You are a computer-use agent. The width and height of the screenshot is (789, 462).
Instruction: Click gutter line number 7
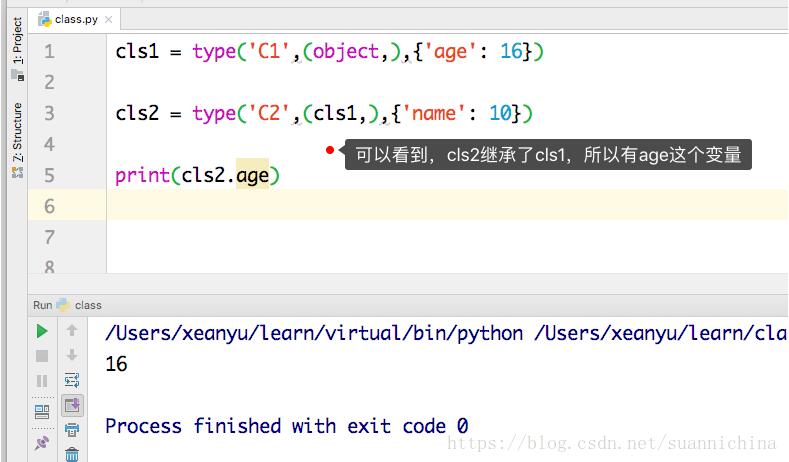(49, 237)
